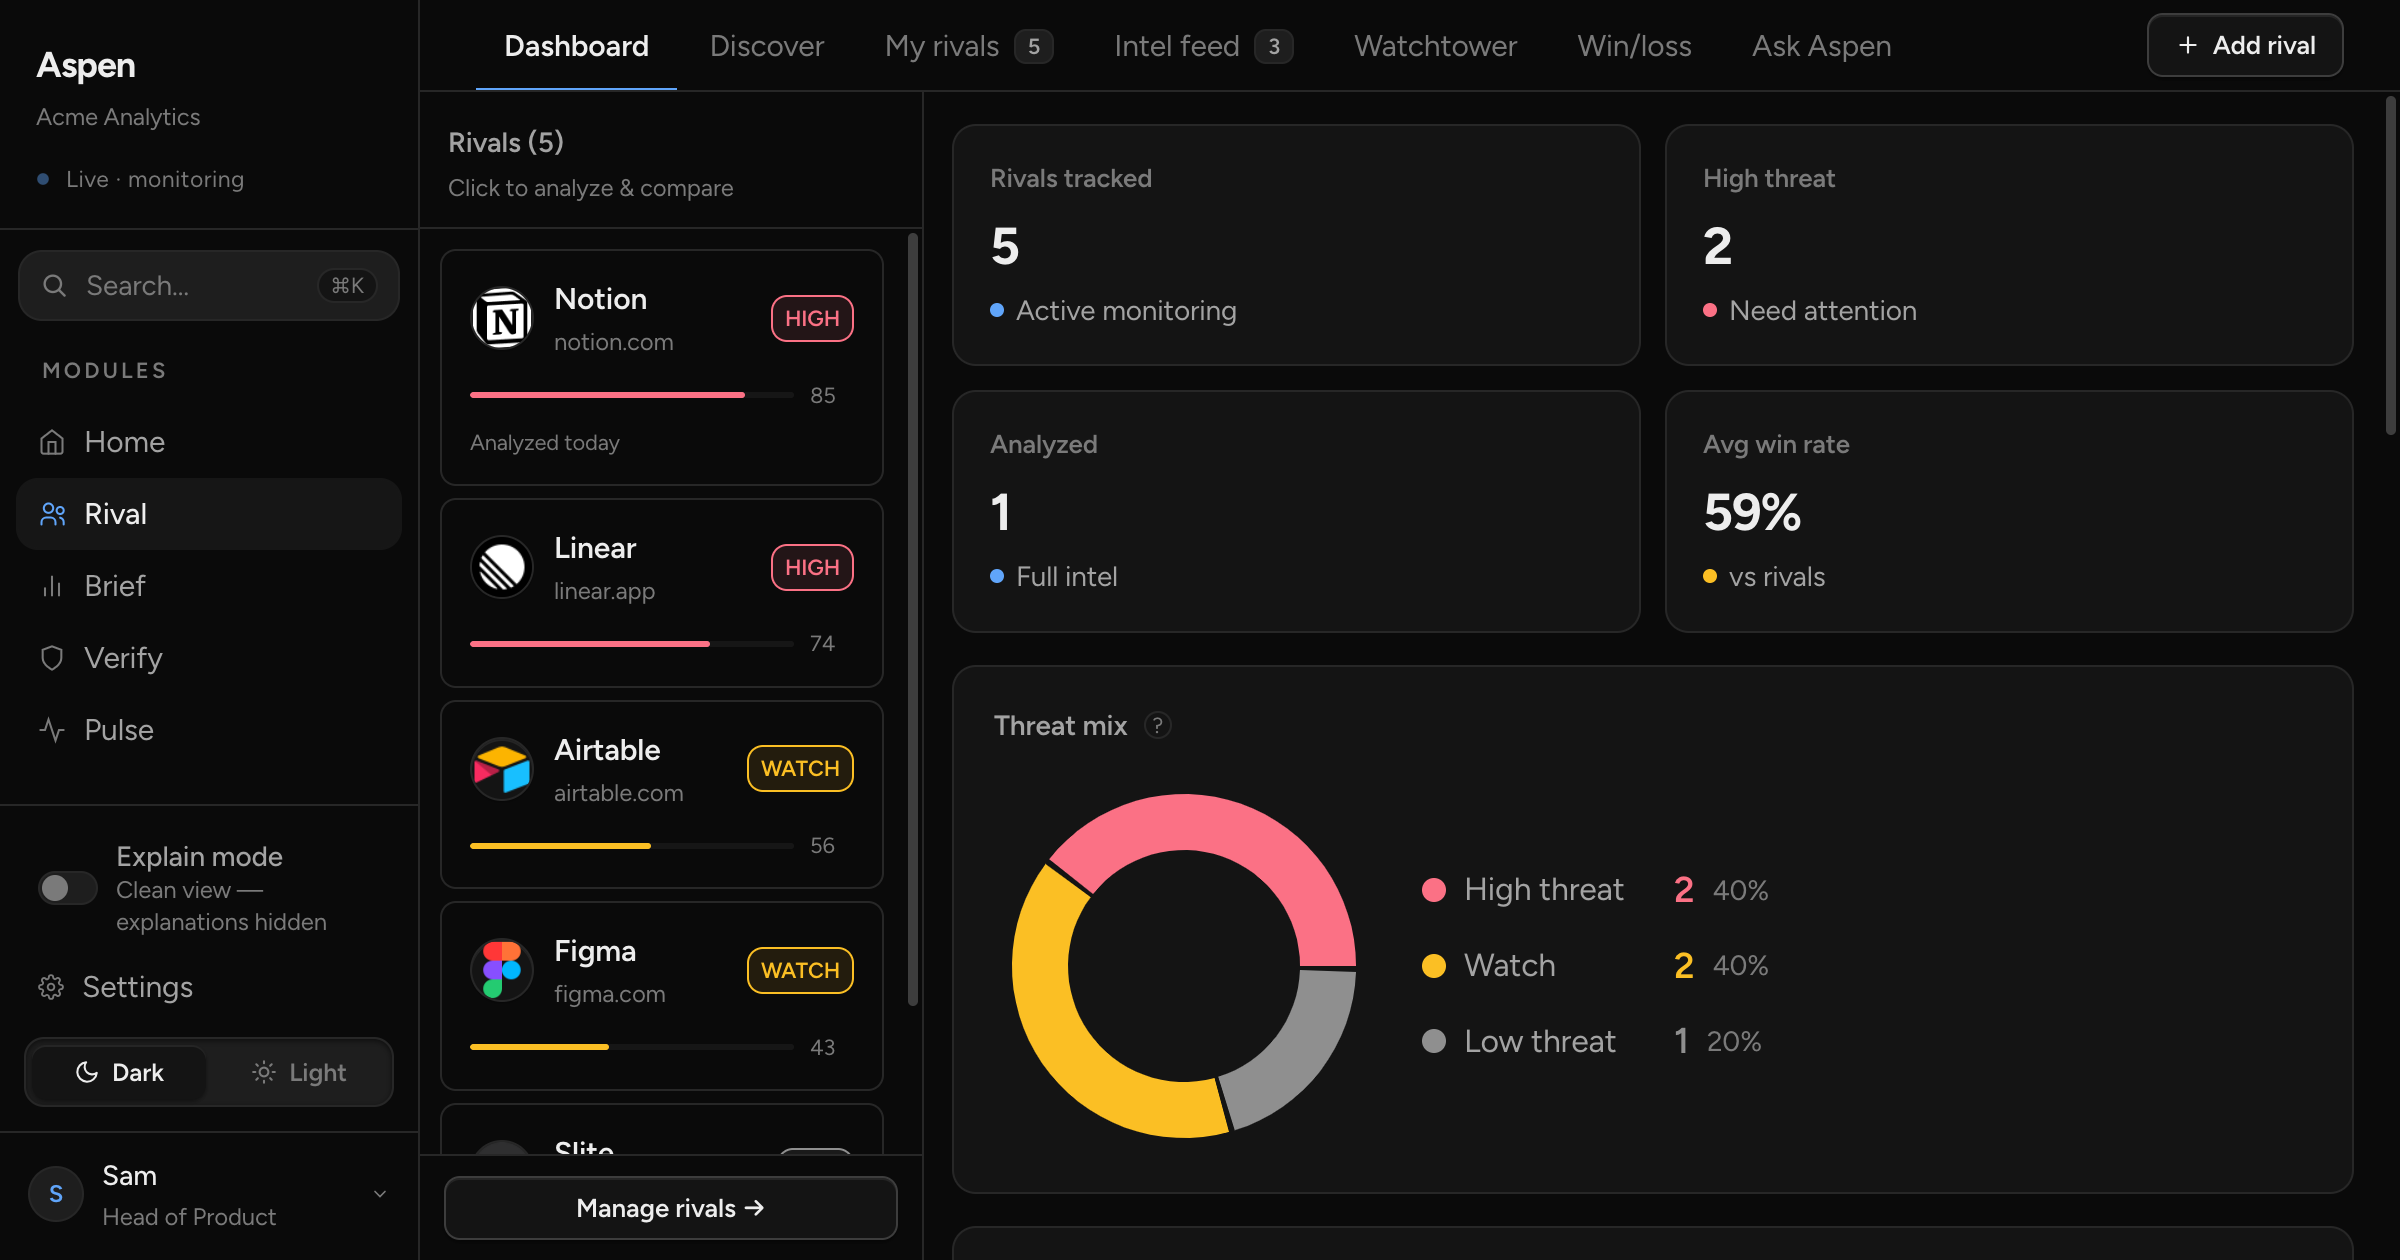Screen dimensions: 2400x1260
Task: Click the WATCH badge on Airtable
Action: point(800,769)
